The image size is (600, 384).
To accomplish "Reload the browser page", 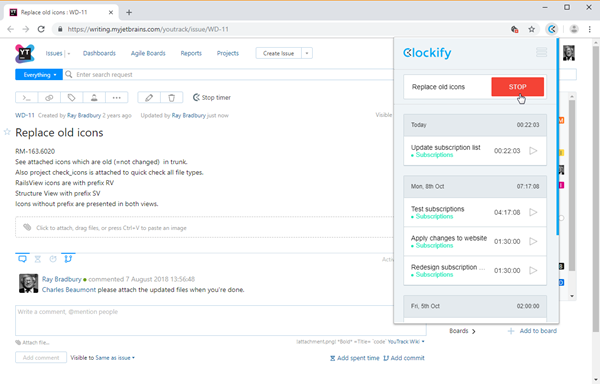I will (41, 29).
